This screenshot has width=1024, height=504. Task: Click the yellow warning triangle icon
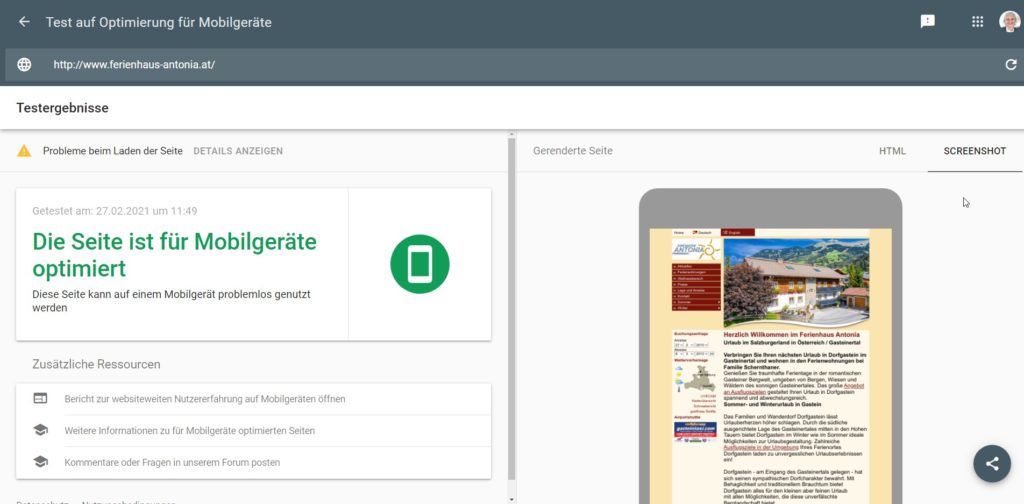24,151
